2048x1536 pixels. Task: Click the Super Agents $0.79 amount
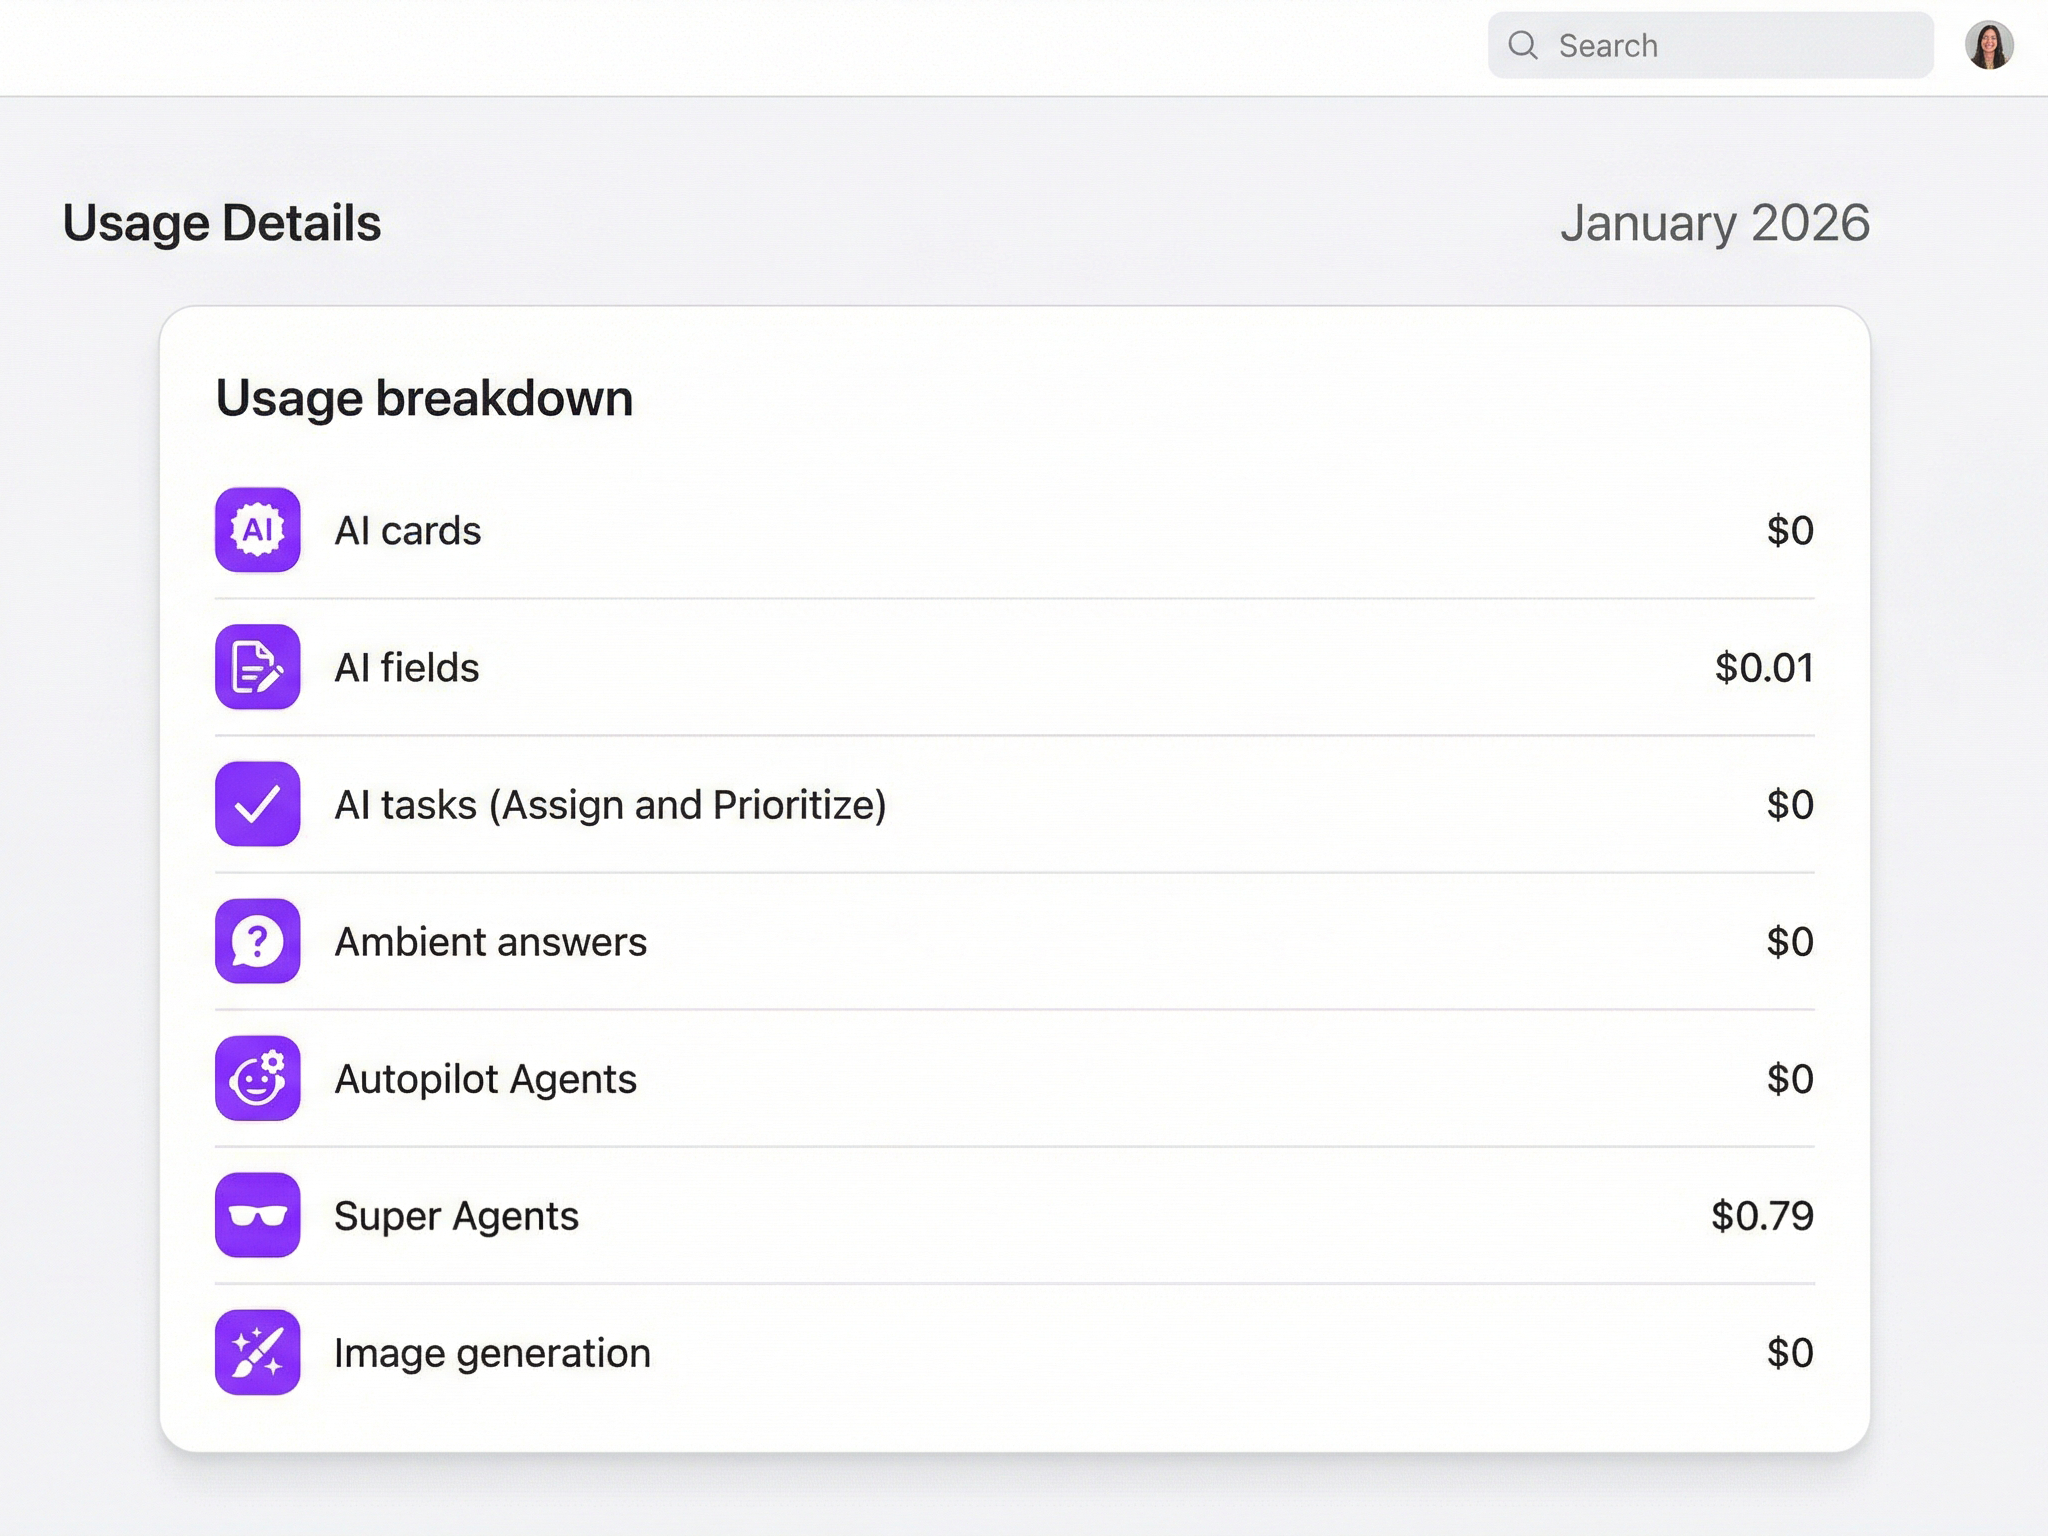coord(1761,1216)
